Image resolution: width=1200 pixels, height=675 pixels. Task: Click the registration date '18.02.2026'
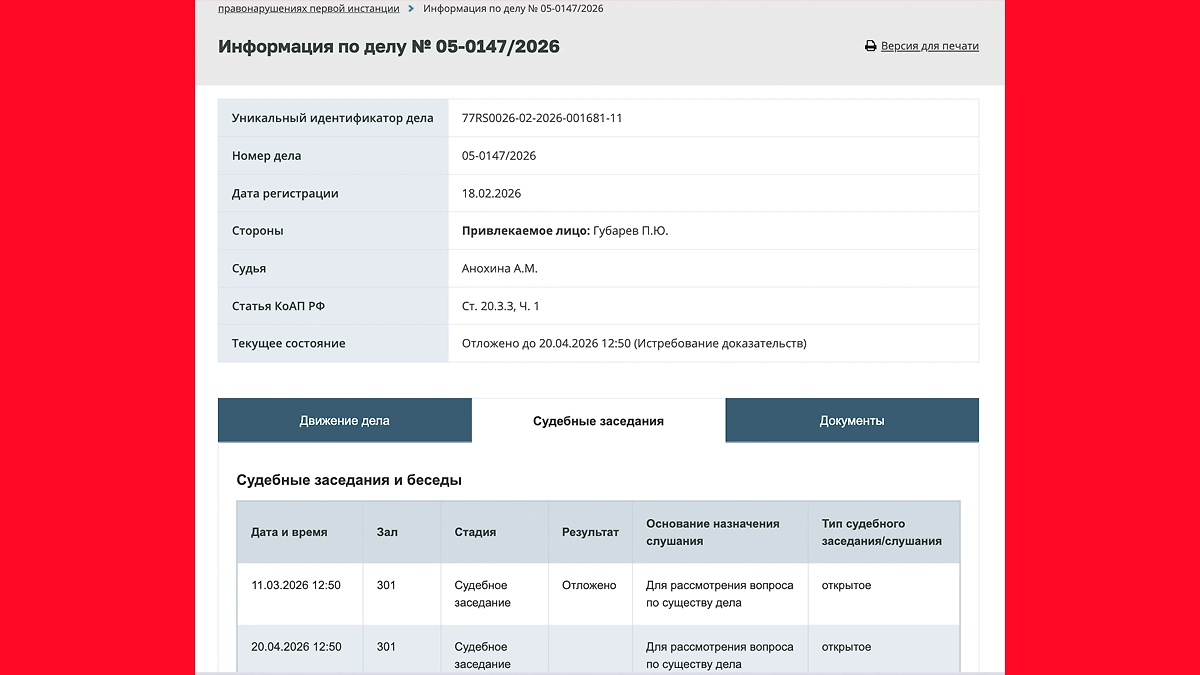coord(492,192)
